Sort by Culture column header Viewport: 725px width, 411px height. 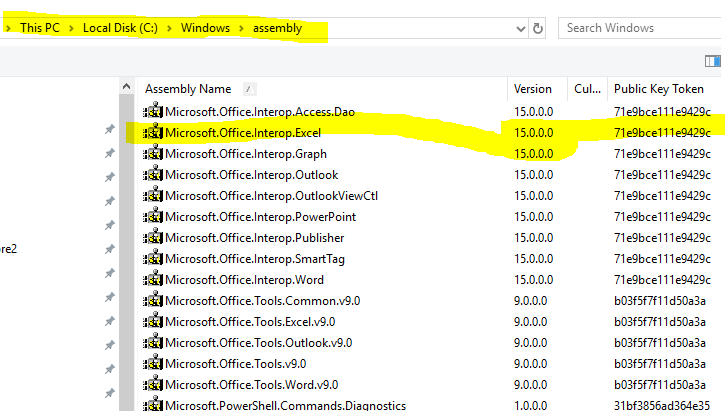587,89
